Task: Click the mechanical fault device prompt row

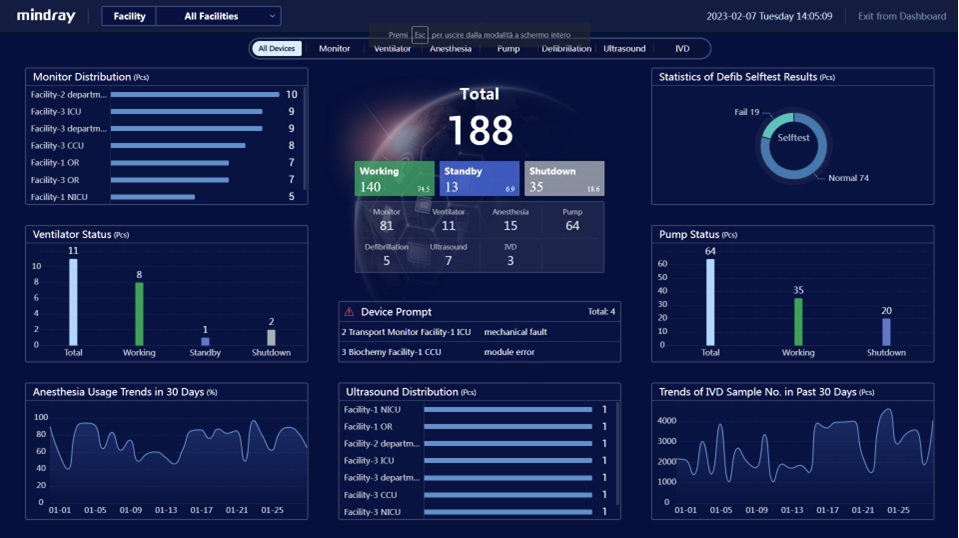Action: click(479, 332)
